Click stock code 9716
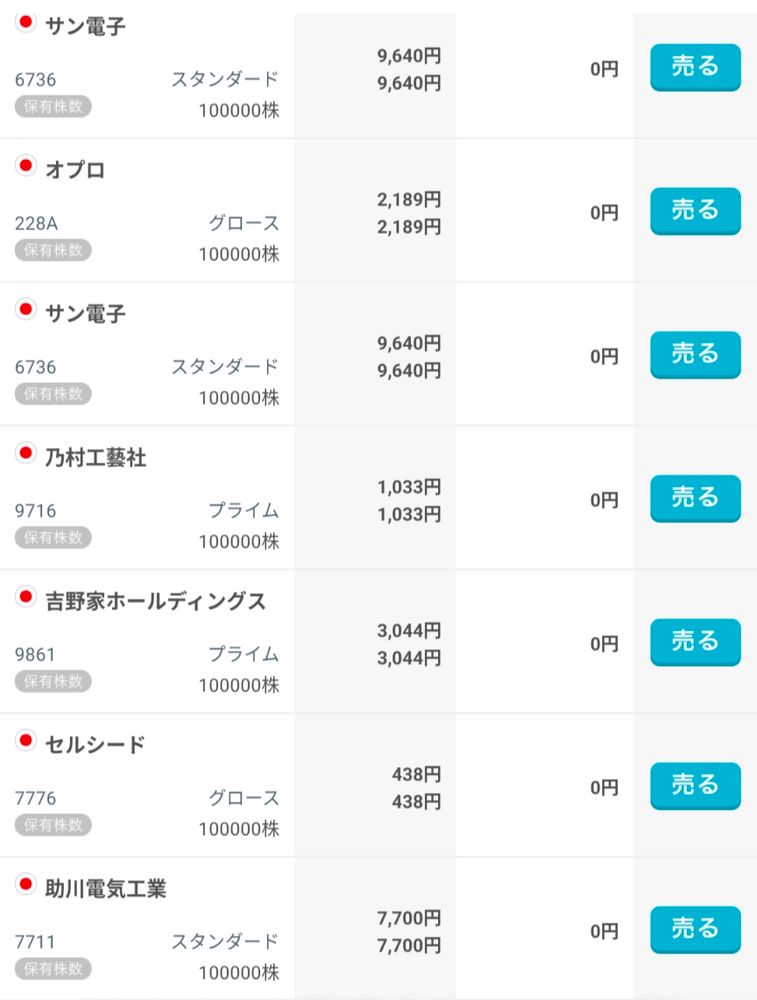This screenshot has height=1000, width=757. click(x=36, y=511)
